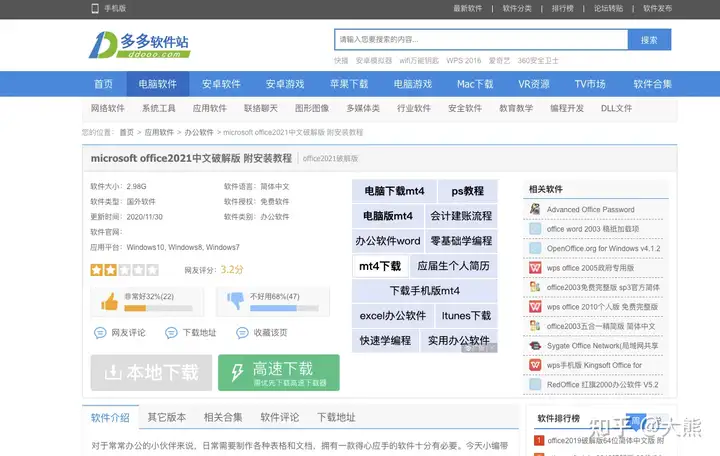This screenshot has width=720, height=456.
Task: Click the rank 1 badge in 软件排行榜
Action: [539, 440]
